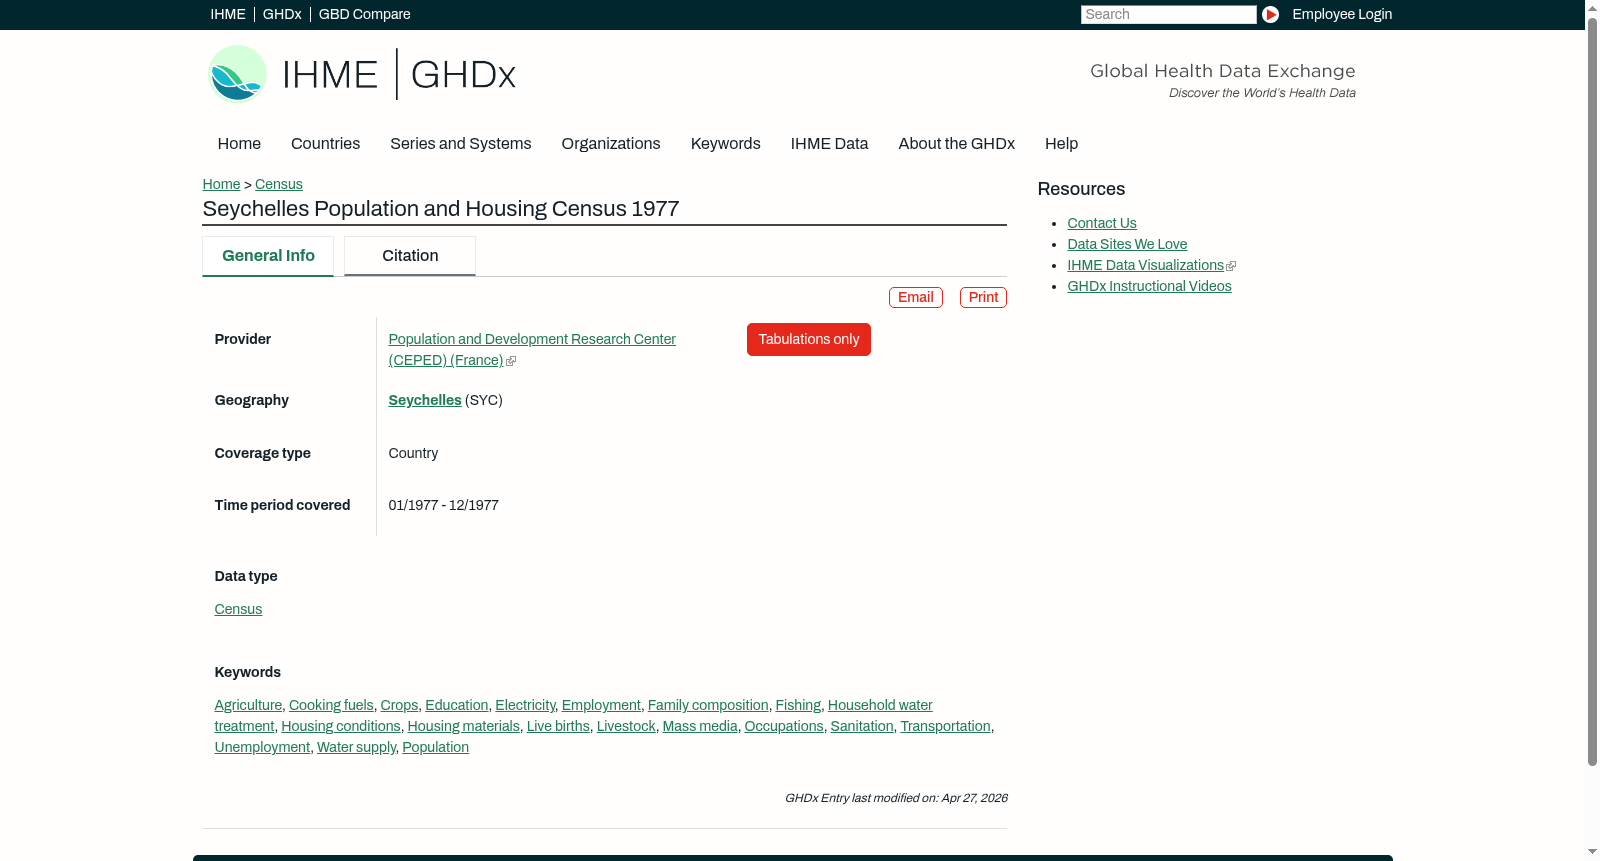Click the Home breadcrumb link
Screen dimensions: 1600x861
click(221, 184)
